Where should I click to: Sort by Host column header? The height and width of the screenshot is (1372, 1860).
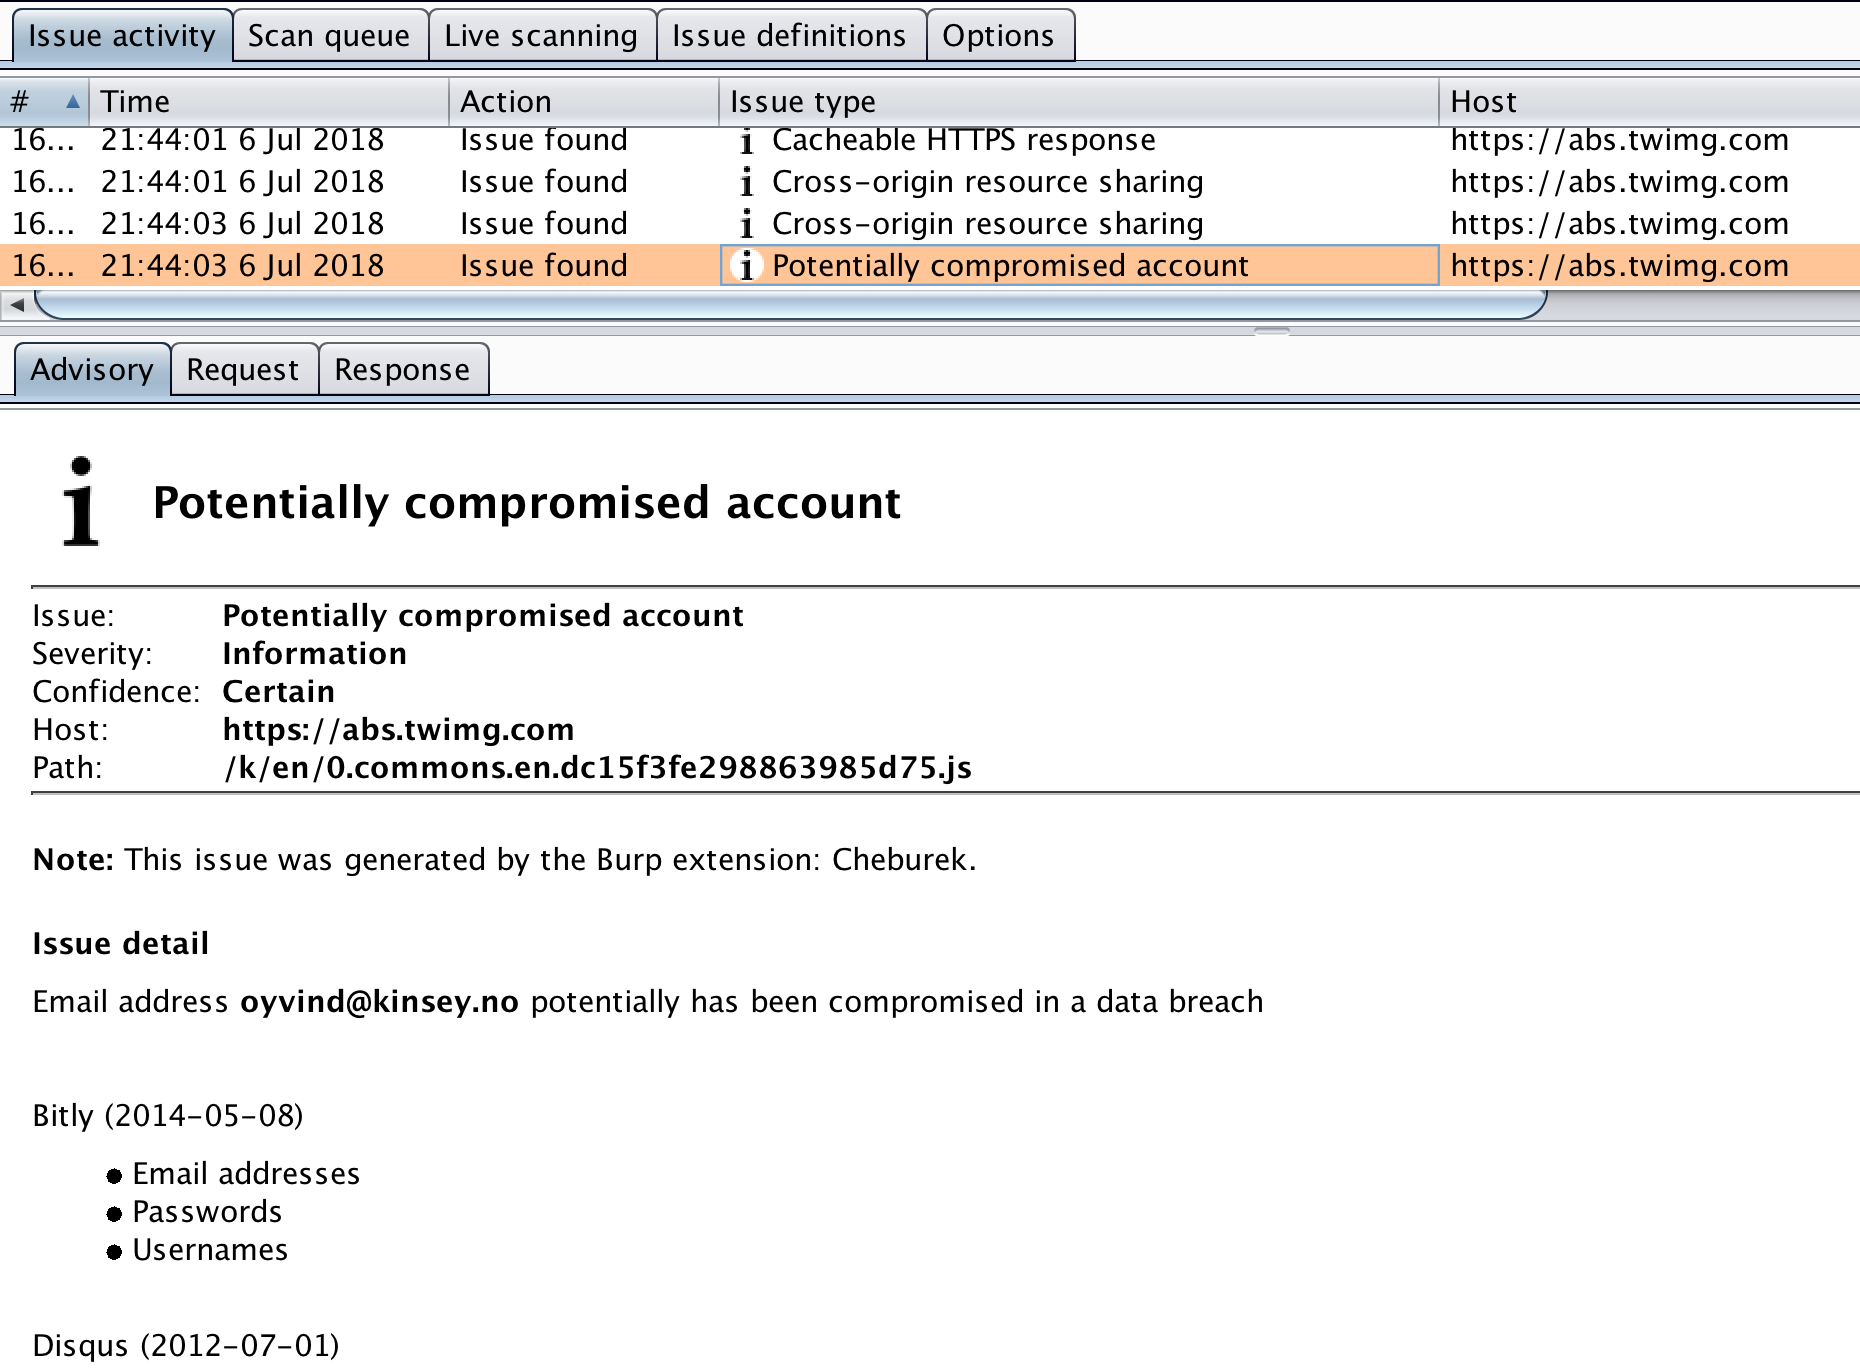[x=1649, y=102]
